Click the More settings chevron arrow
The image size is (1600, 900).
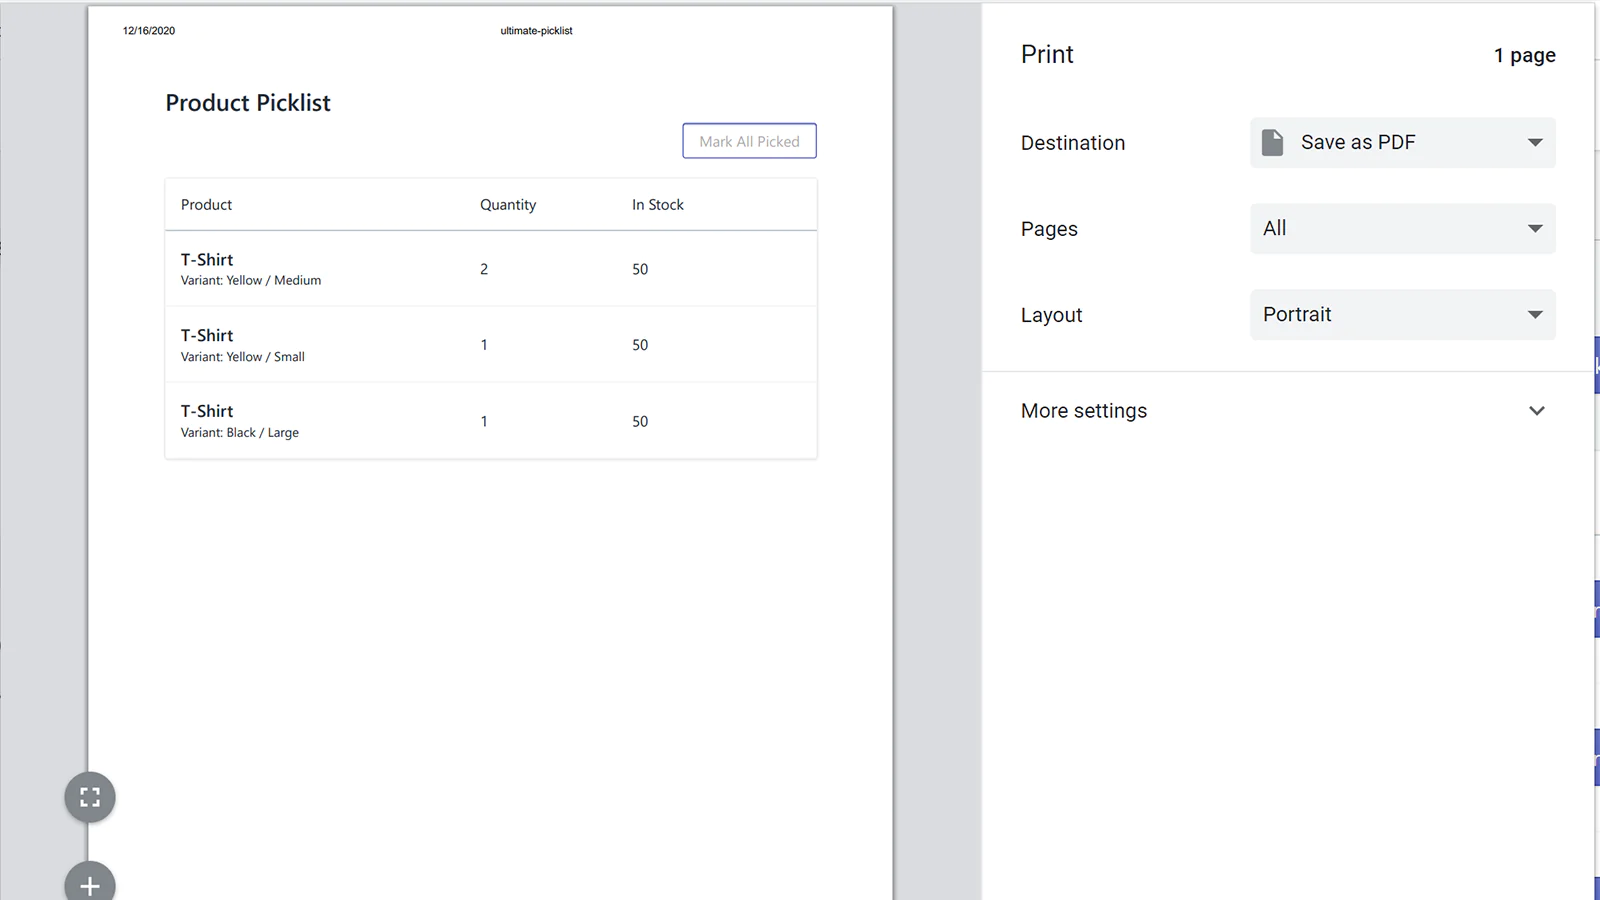[1537, 411]
